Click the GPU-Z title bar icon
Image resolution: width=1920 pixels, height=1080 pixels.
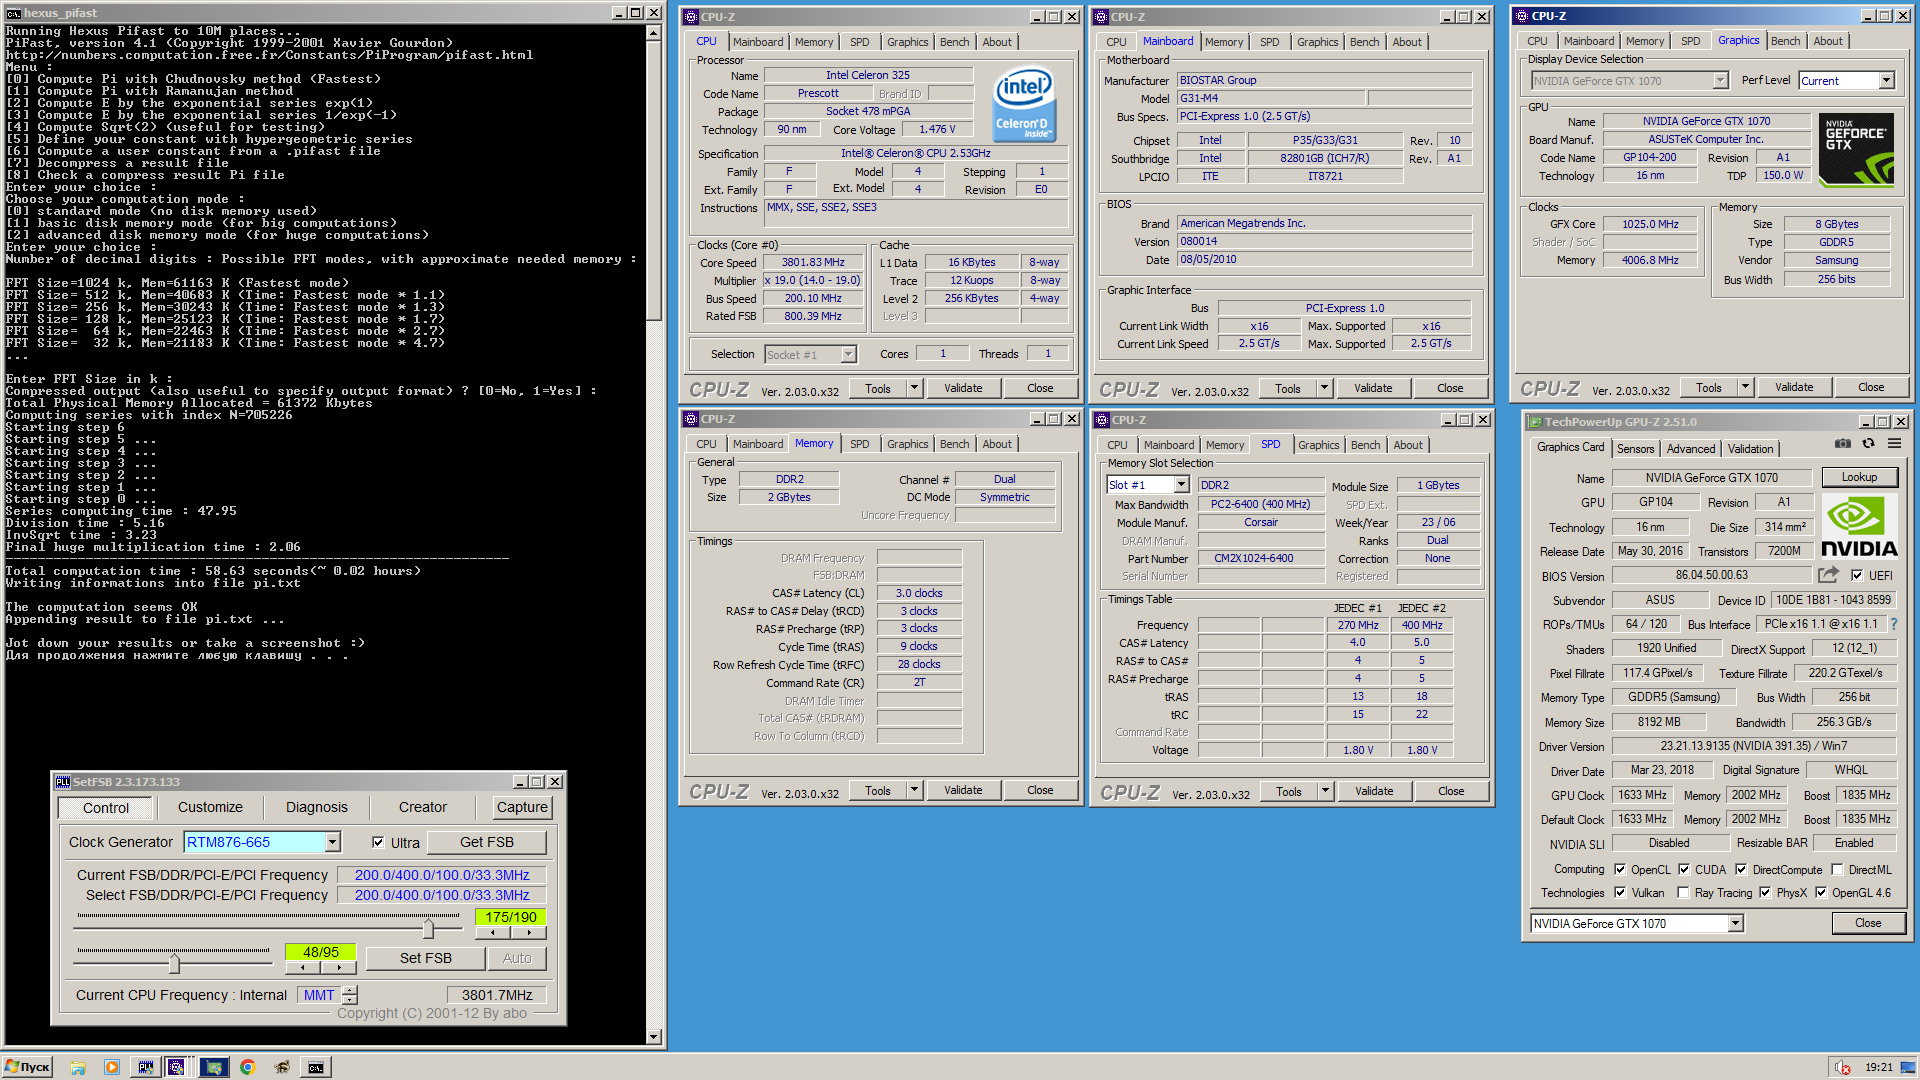pos(1535,422)
